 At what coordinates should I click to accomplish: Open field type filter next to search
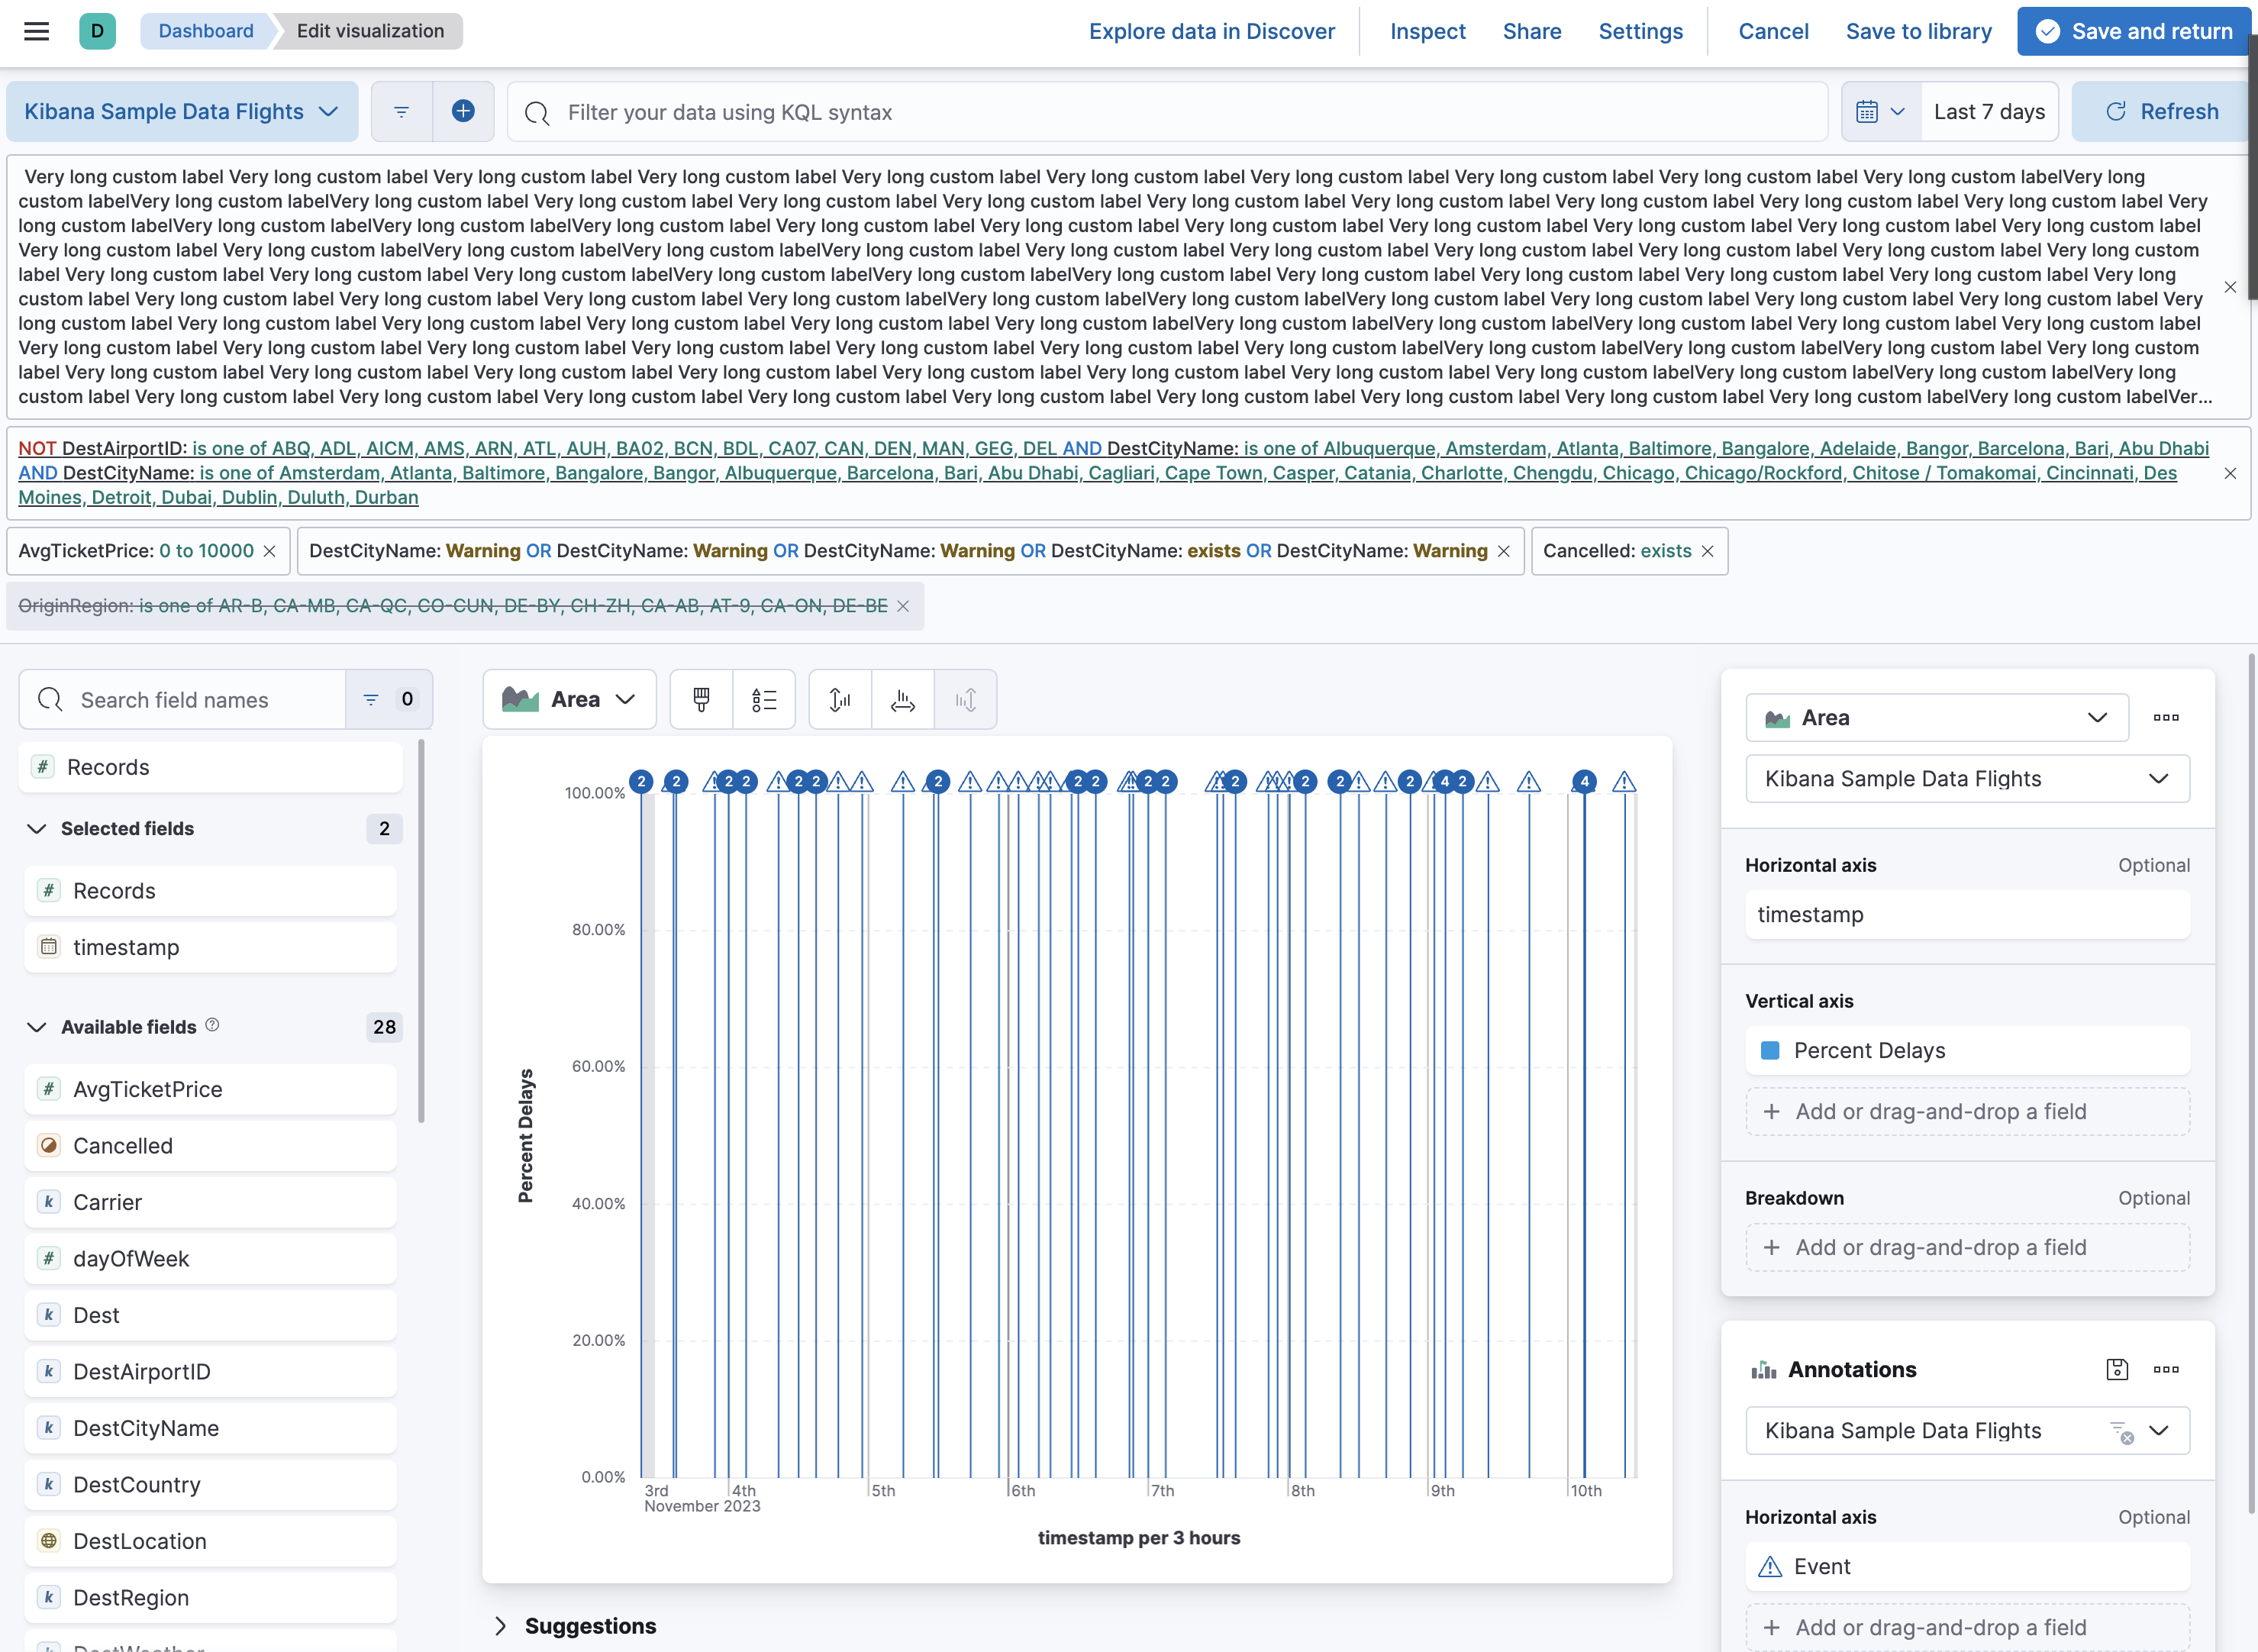tap(389, 699)
